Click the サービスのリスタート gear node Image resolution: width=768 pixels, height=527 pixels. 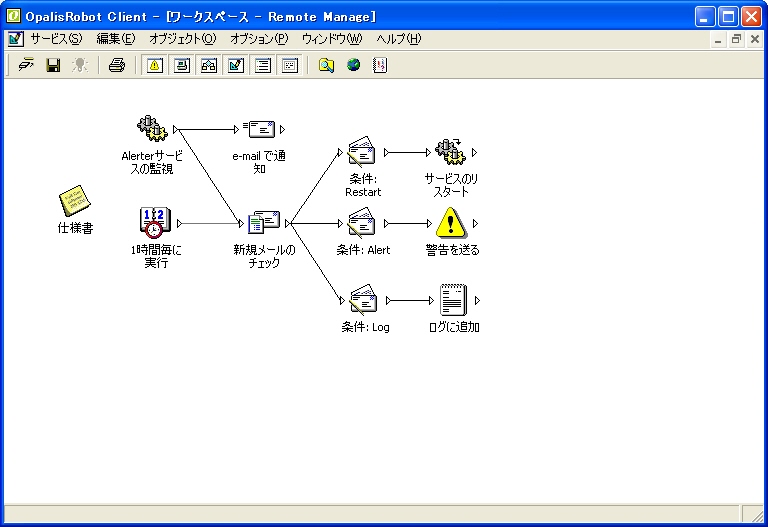click(x=450, y=153)
